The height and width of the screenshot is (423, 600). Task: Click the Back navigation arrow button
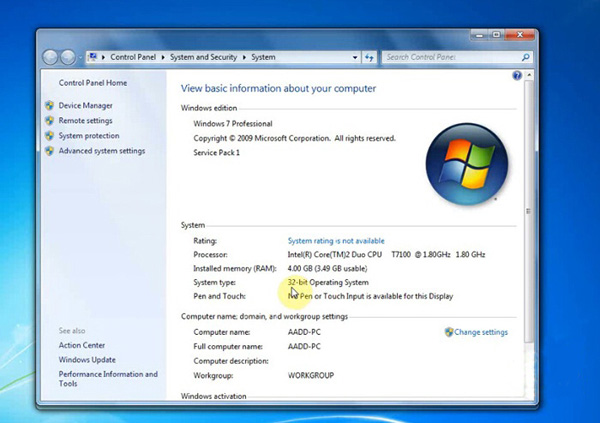[50, 57]
